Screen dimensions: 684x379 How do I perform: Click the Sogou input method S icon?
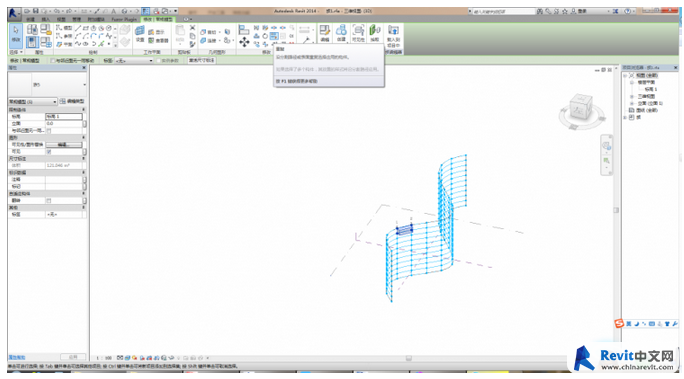click(619, 323)
